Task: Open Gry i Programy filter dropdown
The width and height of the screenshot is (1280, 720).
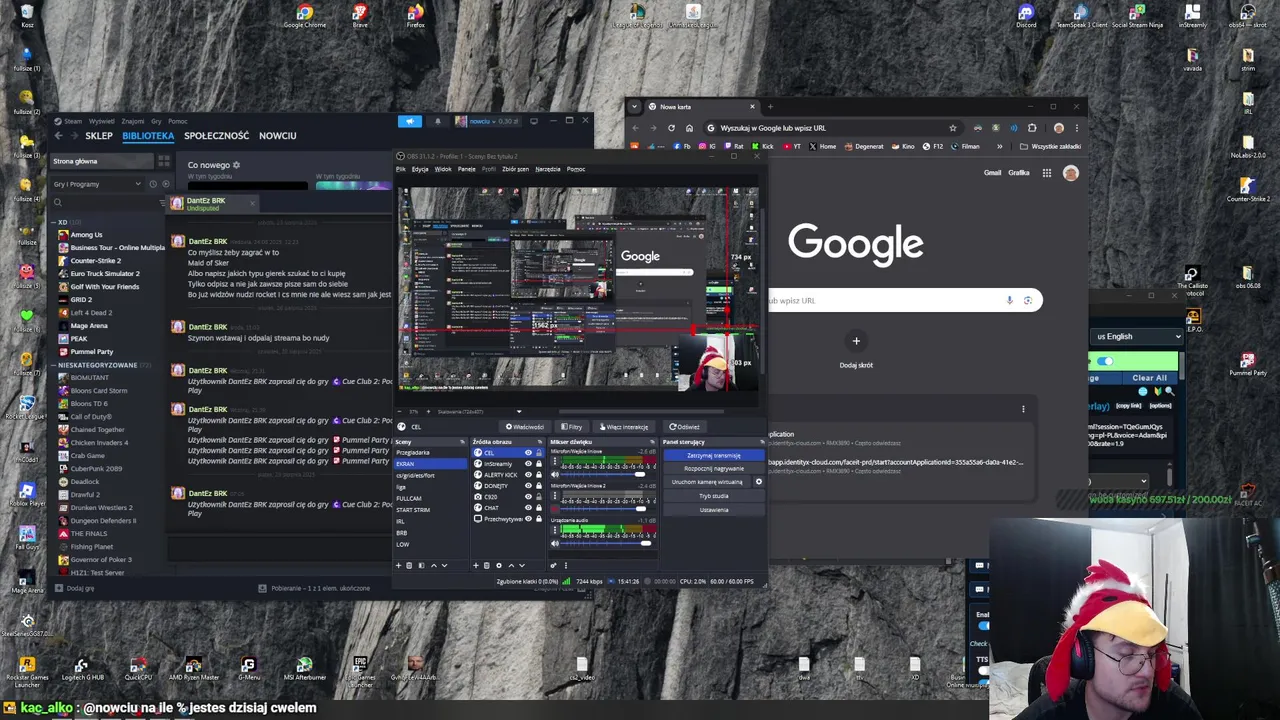Action: point(97,184)
